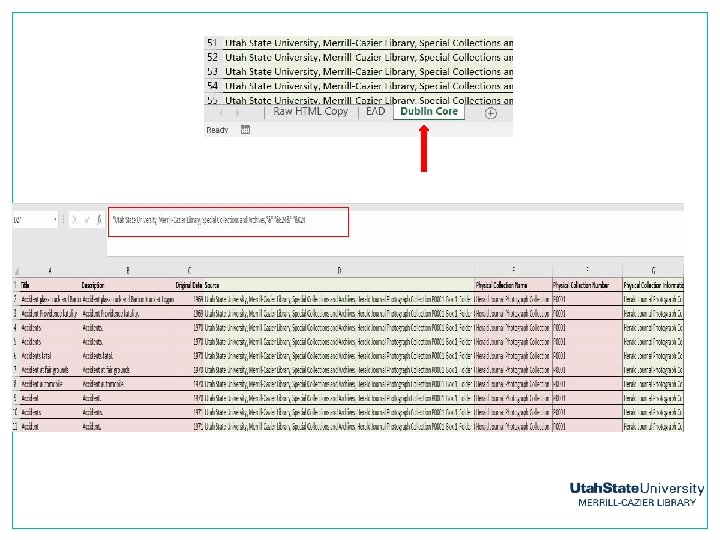Select column E header
The width and height of the screenshot is (720, 540).
coord(513,271)
